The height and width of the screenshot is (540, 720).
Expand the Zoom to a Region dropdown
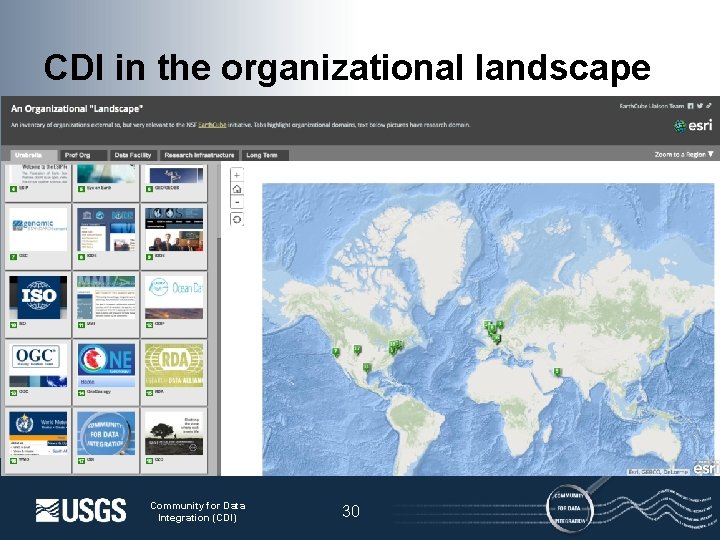click(684, 155)
